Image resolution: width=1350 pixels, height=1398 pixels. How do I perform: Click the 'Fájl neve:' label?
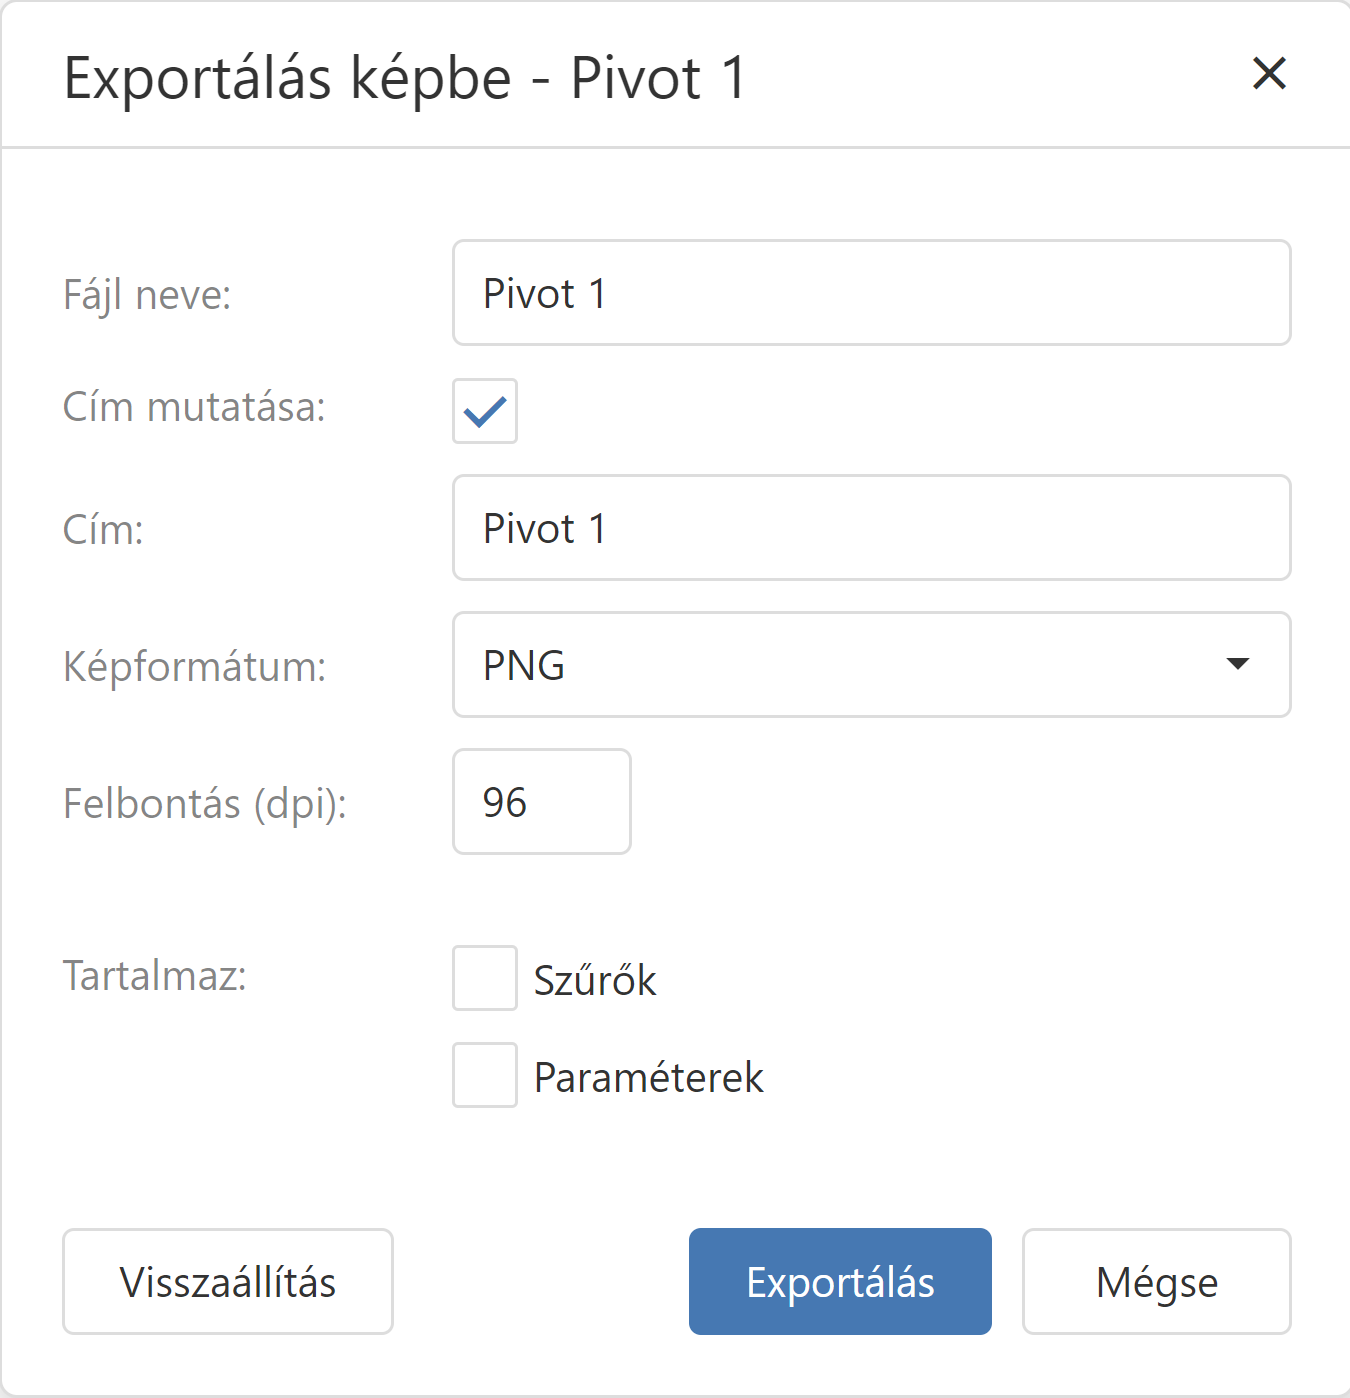click(x=147, y=295)
